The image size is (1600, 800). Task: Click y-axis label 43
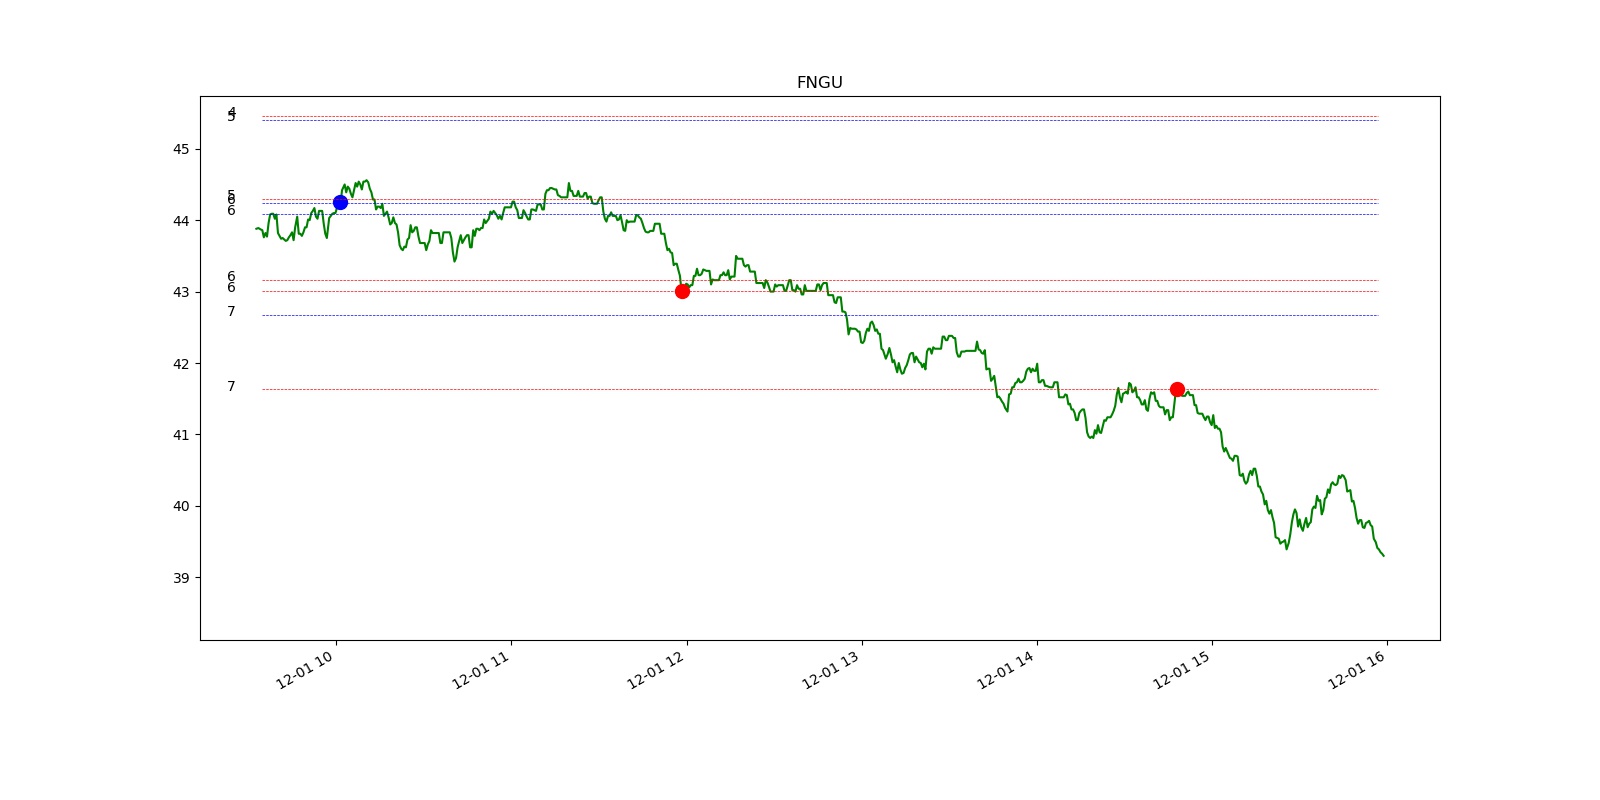tap(181, 292)
